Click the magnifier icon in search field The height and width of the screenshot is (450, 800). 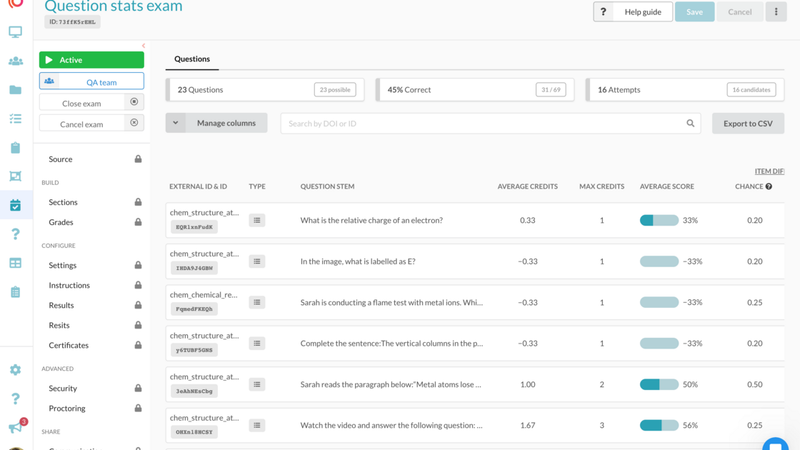pos(690,123)
